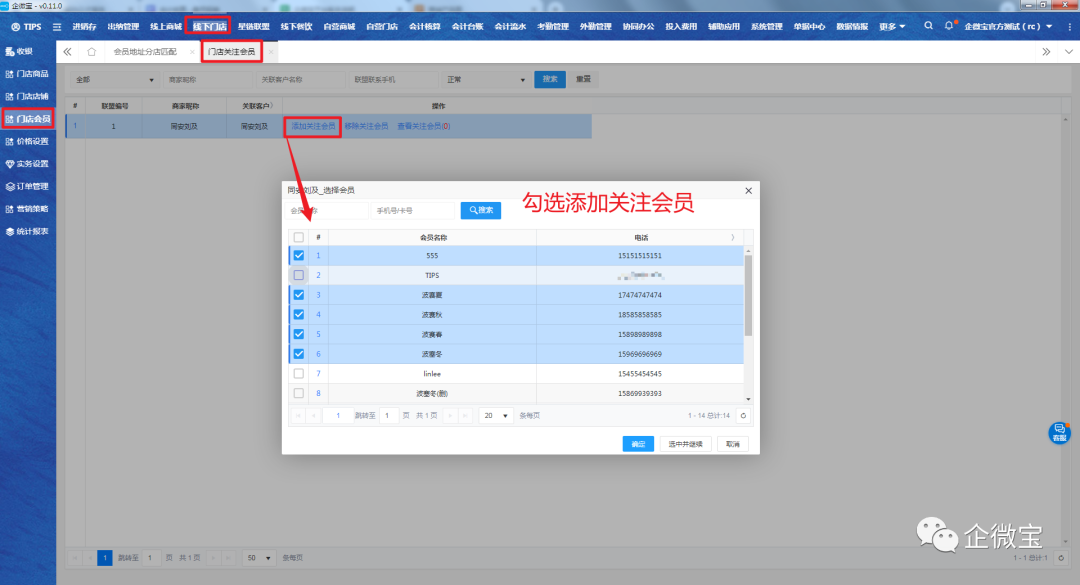Open the 客服 customer service floating icon
Viewport: 1080px width, 585px height.
click(1059, 432)
